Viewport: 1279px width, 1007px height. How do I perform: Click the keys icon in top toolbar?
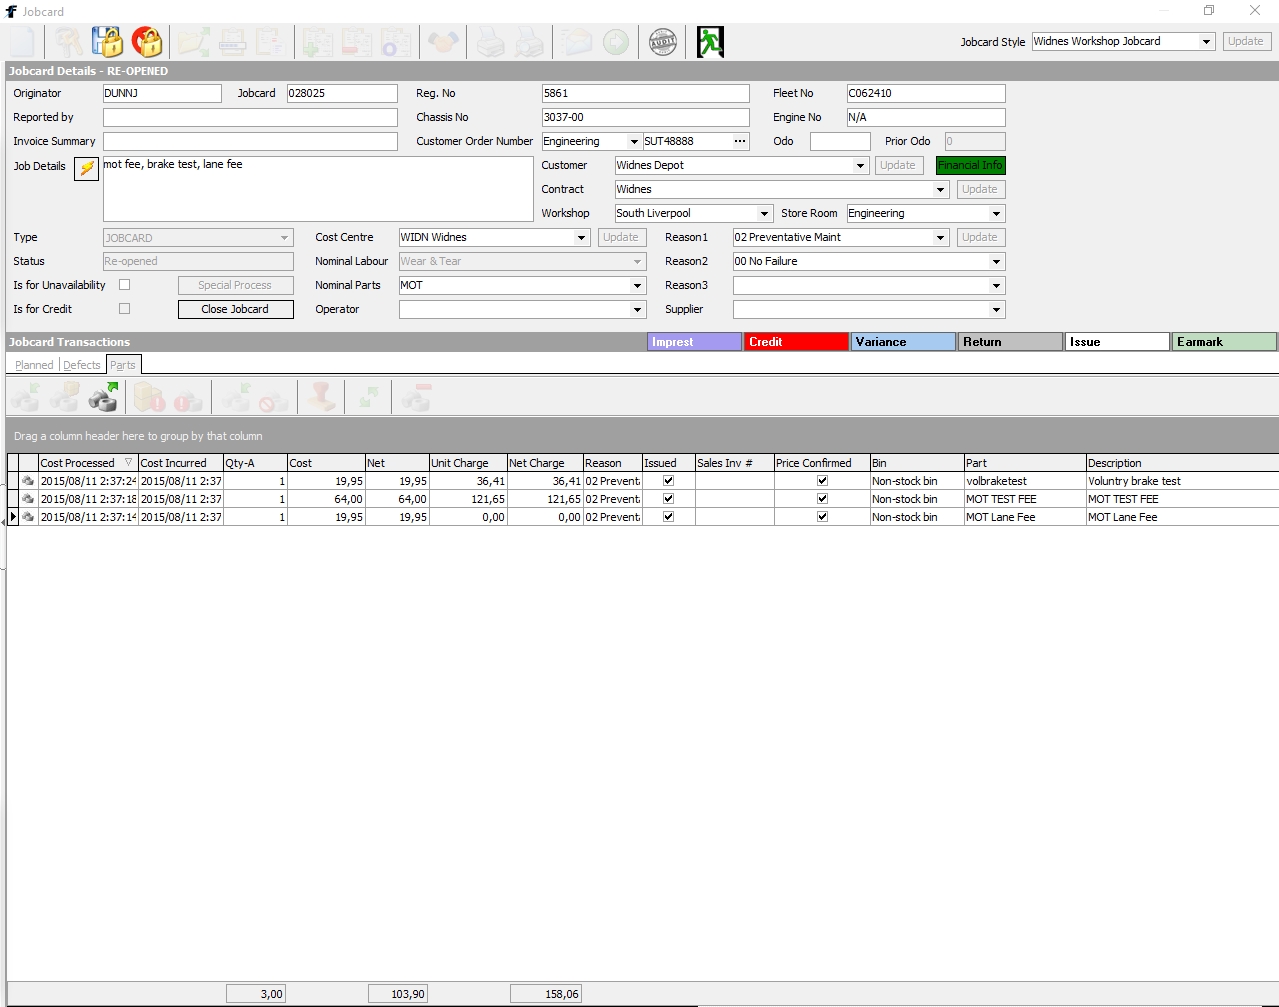pos(68,42)
